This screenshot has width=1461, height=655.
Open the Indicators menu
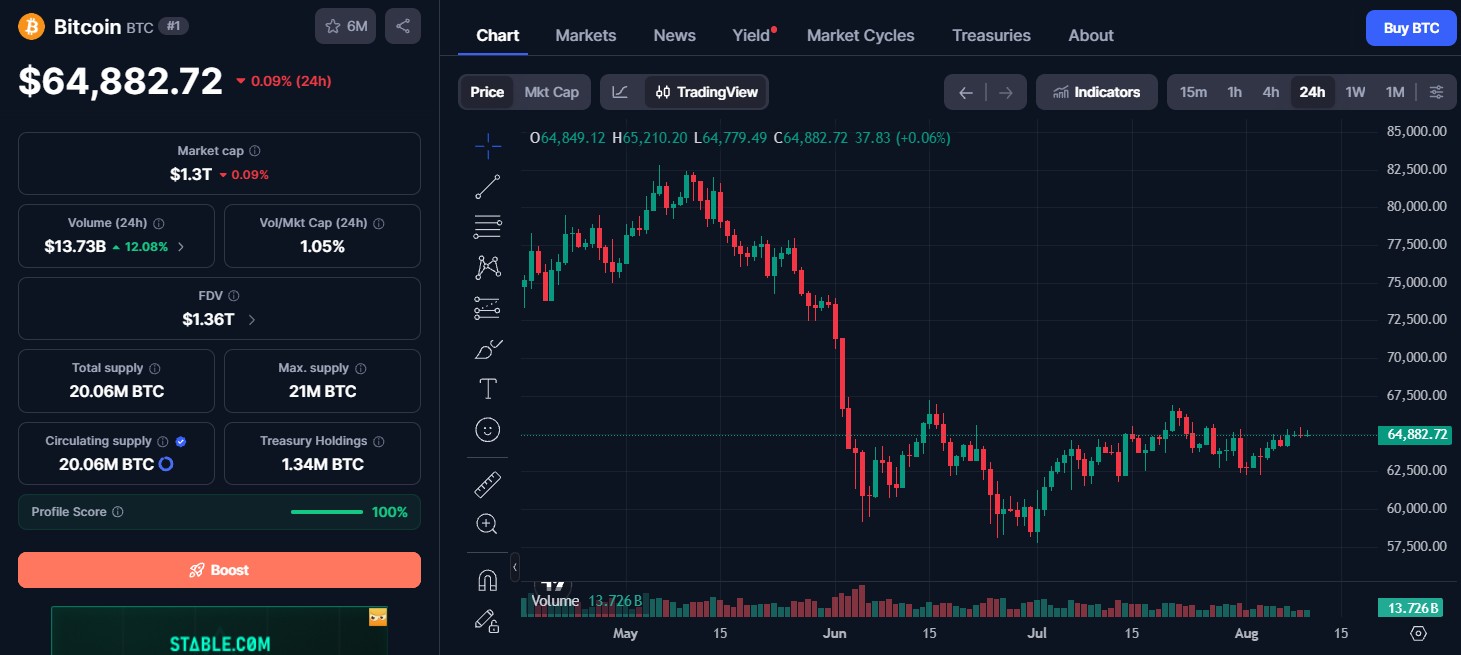click(1097, 92)
